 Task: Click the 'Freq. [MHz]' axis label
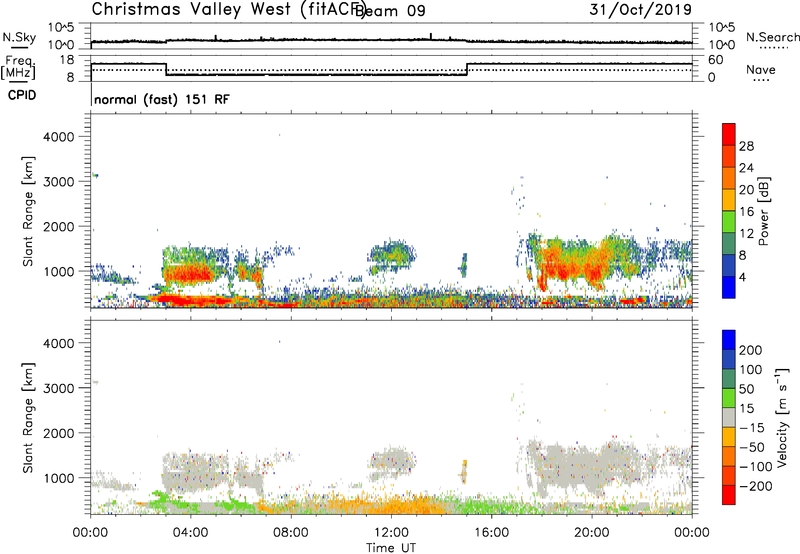tap(18, 67)
